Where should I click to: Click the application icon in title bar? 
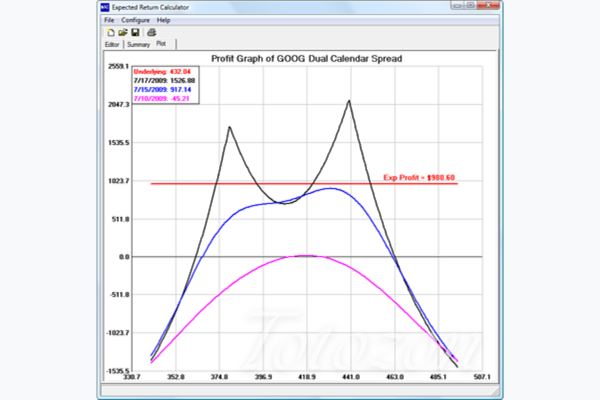pos(108,7)
